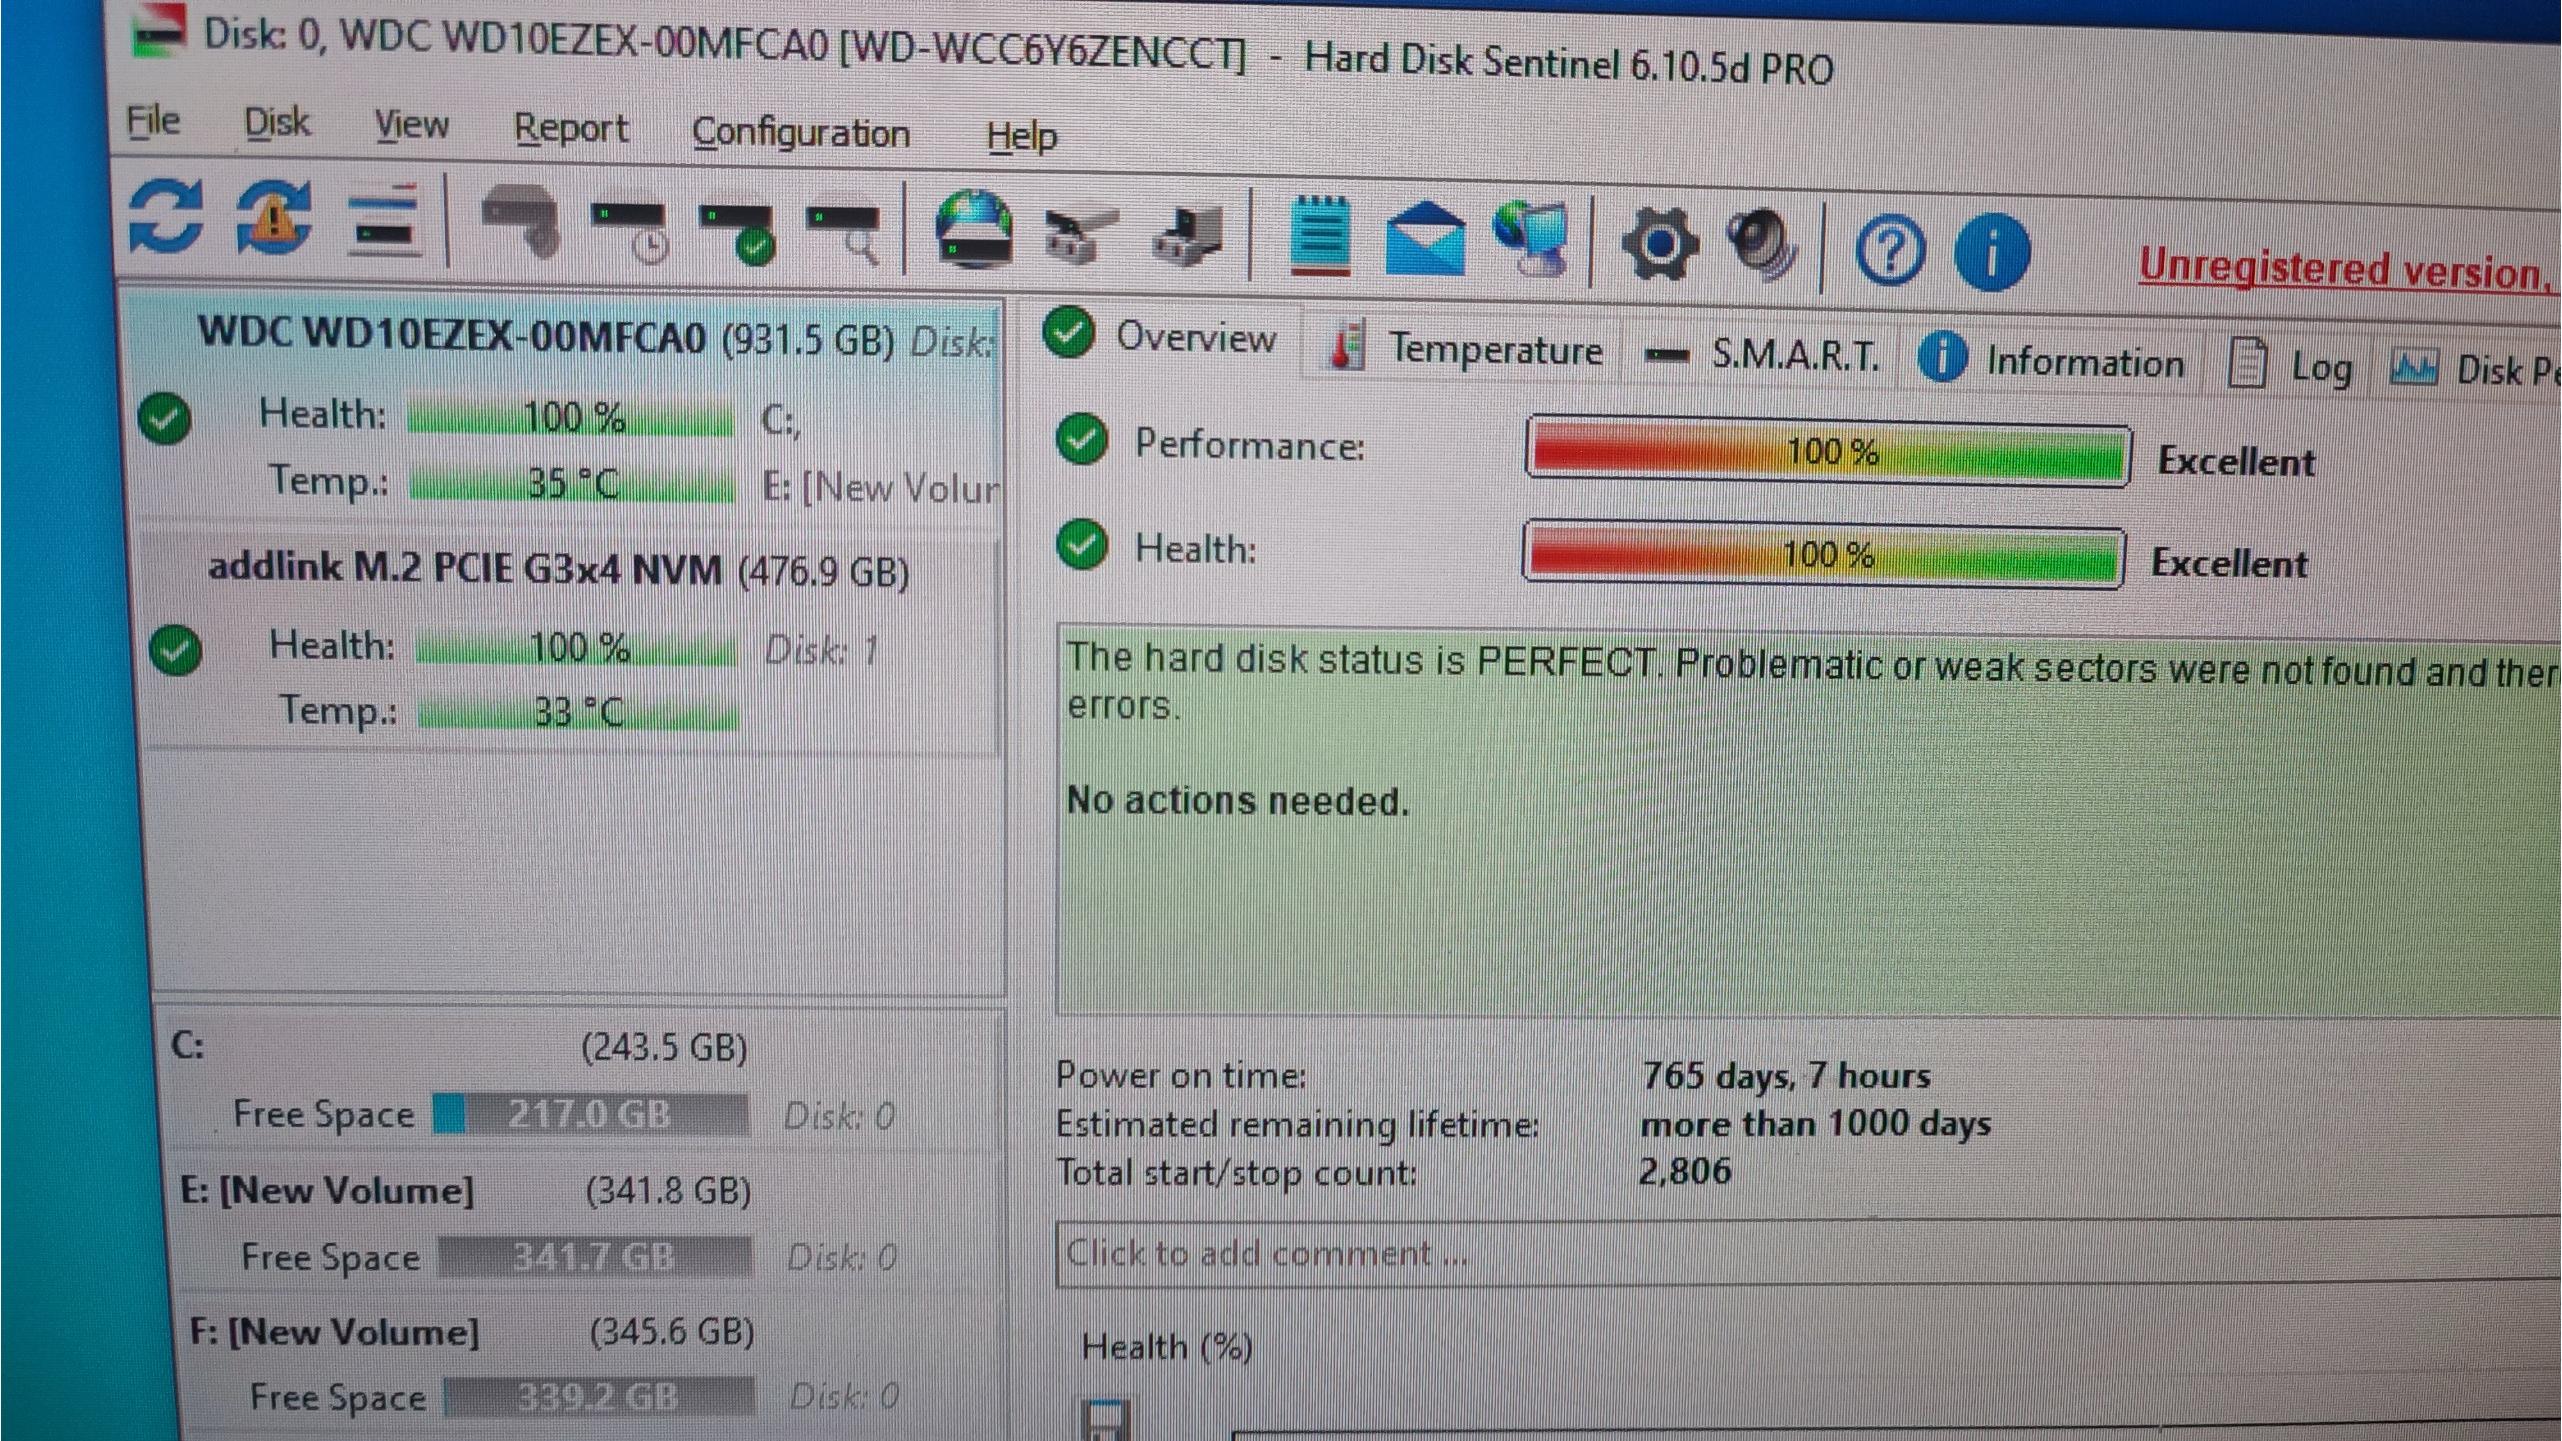This screenshot has height=1441, width=2562.
Task: Click the blue Refresh arrows icon
Action: (x=166, y=216)
